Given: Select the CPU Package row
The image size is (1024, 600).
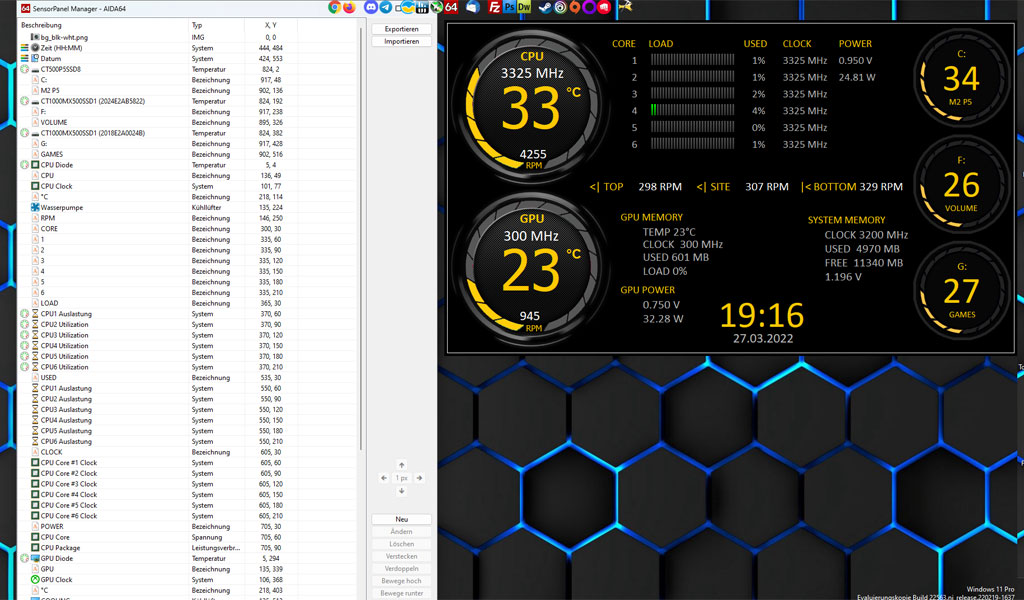Looking at the screenshot, I should [188, 548].
